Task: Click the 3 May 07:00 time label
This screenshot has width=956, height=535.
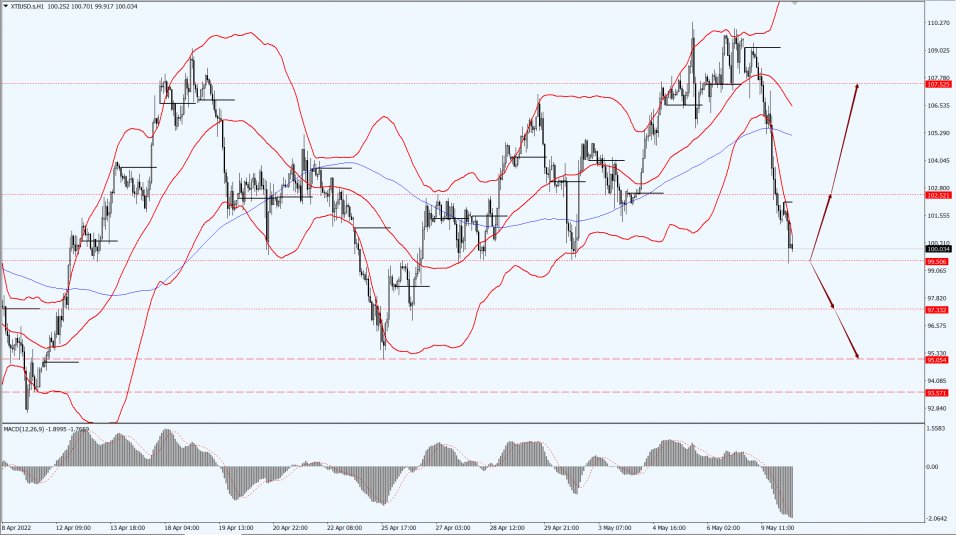Action: coord(615,527)
